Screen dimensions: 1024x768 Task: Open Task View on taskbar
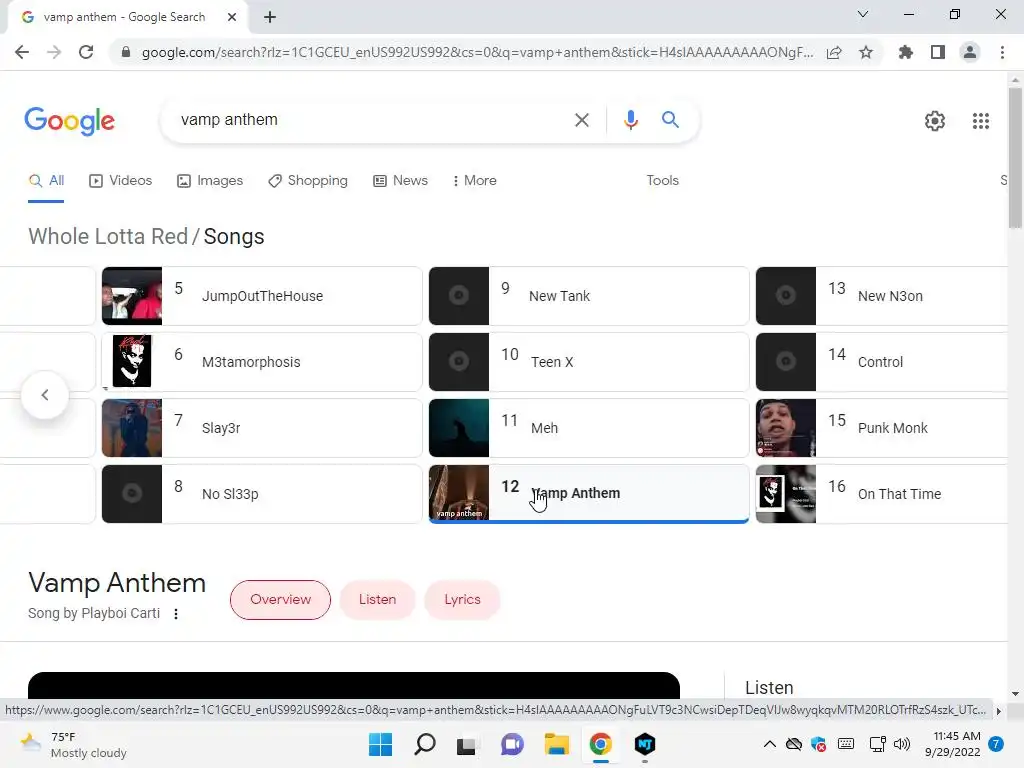(466, 744)
